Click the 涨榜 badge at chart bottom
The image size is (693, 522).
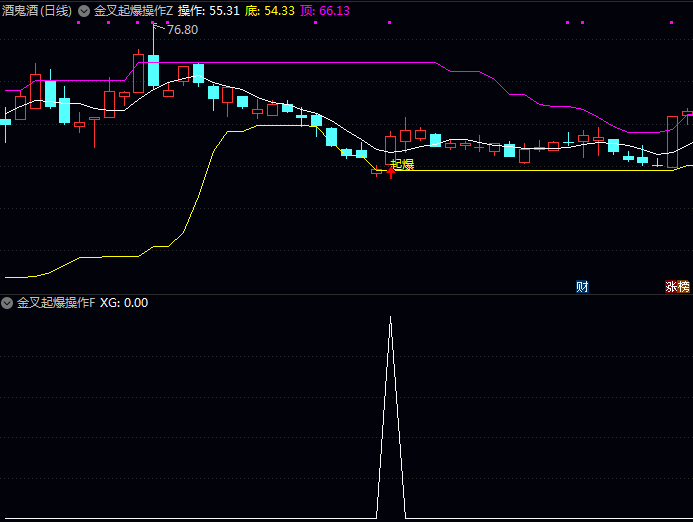677,287
